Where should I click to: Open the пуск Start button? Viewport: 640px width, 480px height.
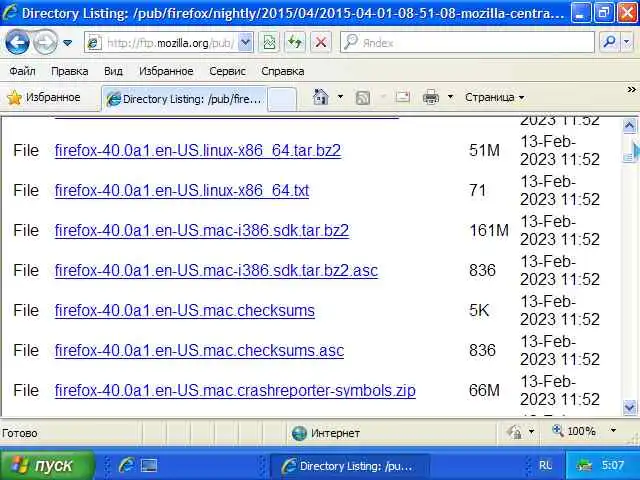point(47,465)
